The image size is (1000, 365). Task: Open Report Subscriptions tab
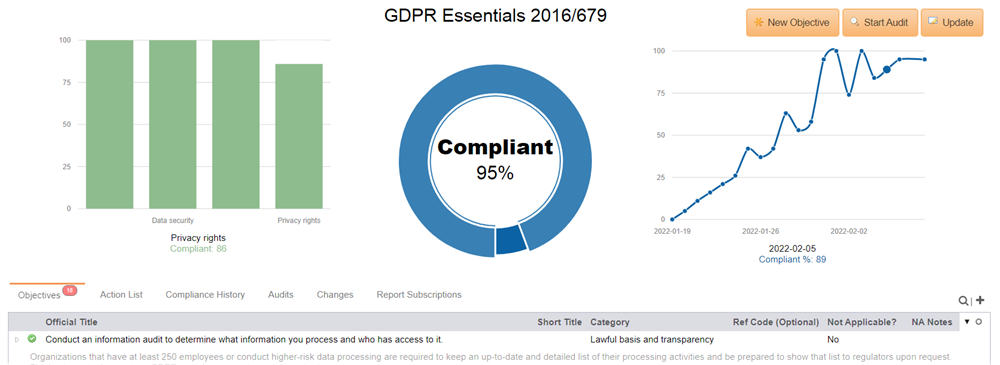tap(419, 295)
